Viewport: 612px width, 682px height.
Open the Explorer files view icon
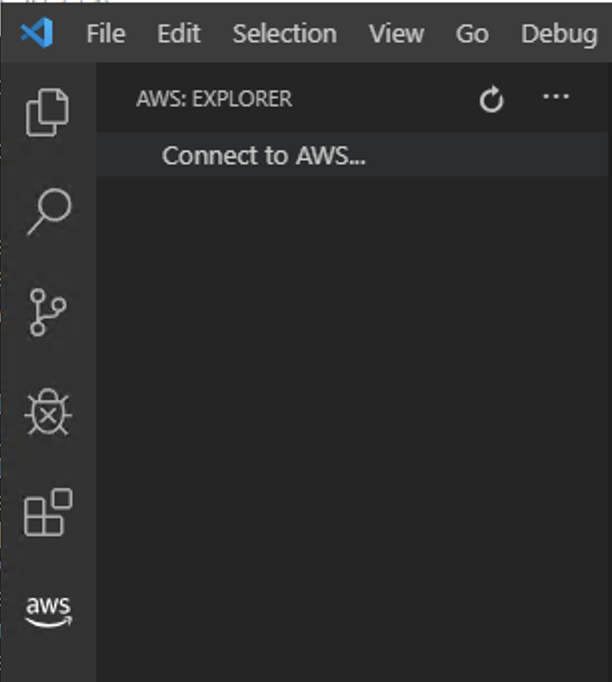coord(47,112)
